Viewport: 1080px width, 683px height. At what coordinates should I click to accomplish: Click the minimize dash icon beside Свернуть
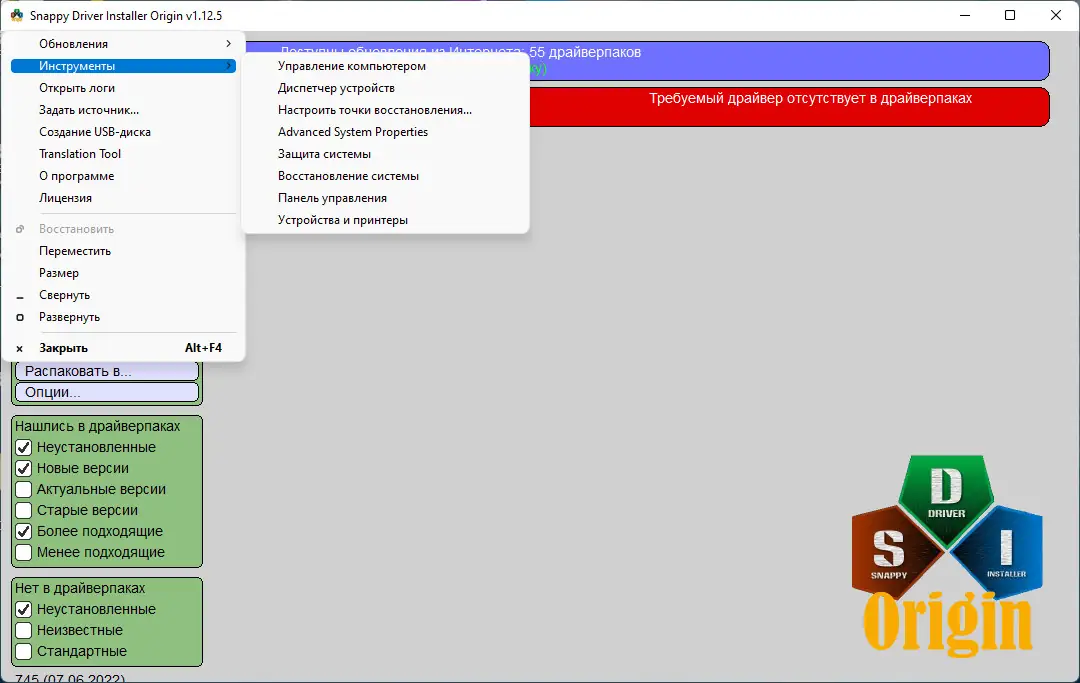click(19, 295)
